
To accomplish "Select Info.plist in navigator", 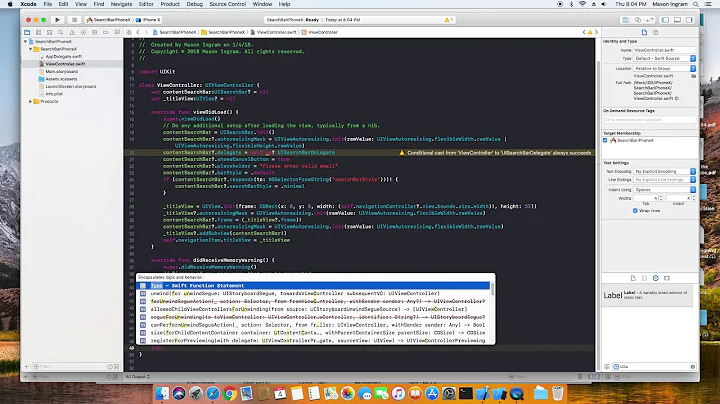I will [x=54, y=94].
